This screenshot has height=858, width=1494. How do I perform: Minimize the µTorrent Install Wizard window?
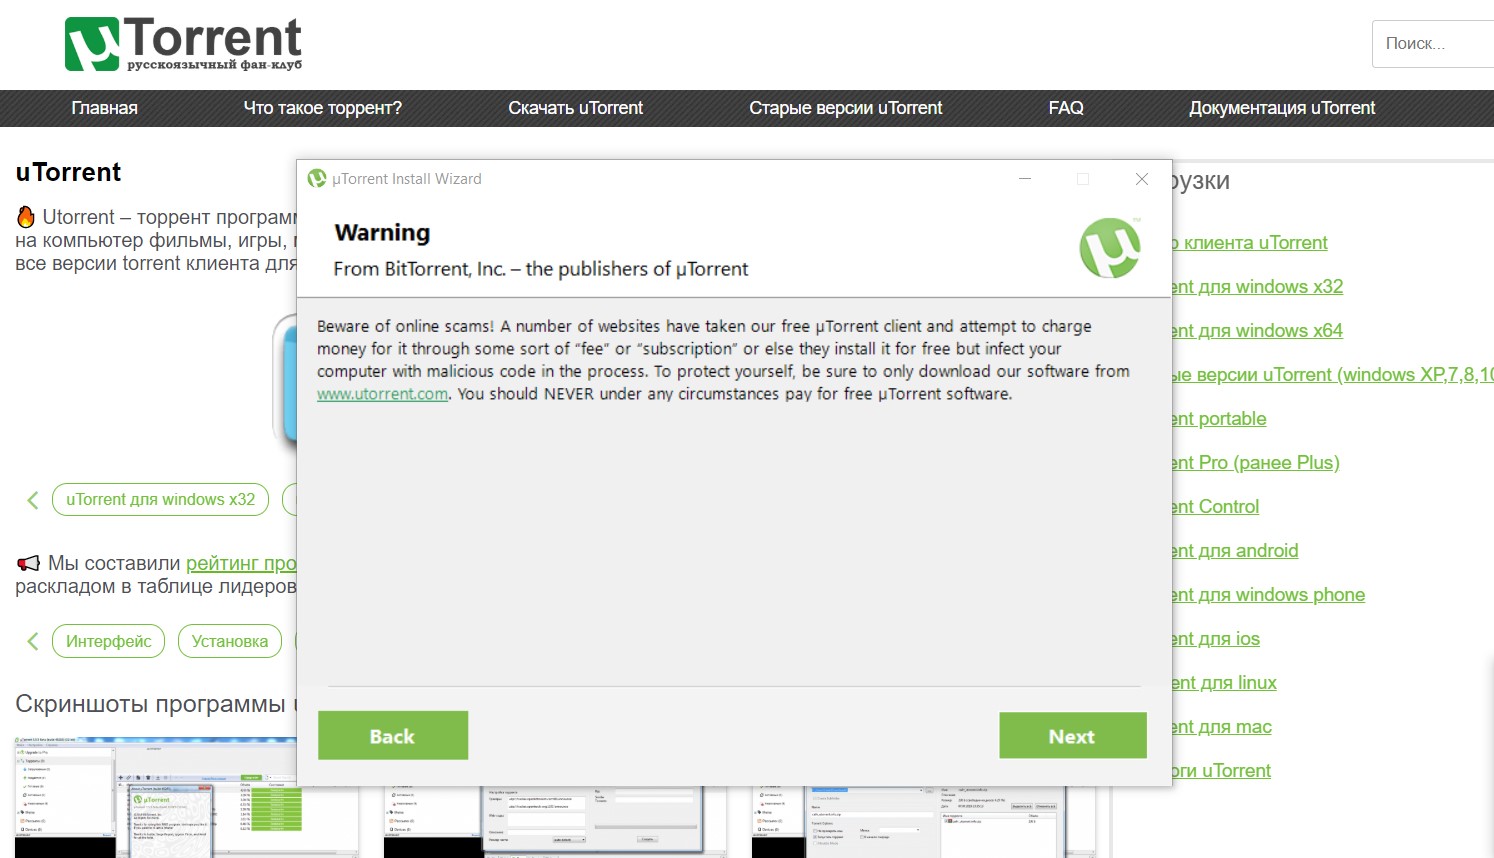tap(1025, 179)
